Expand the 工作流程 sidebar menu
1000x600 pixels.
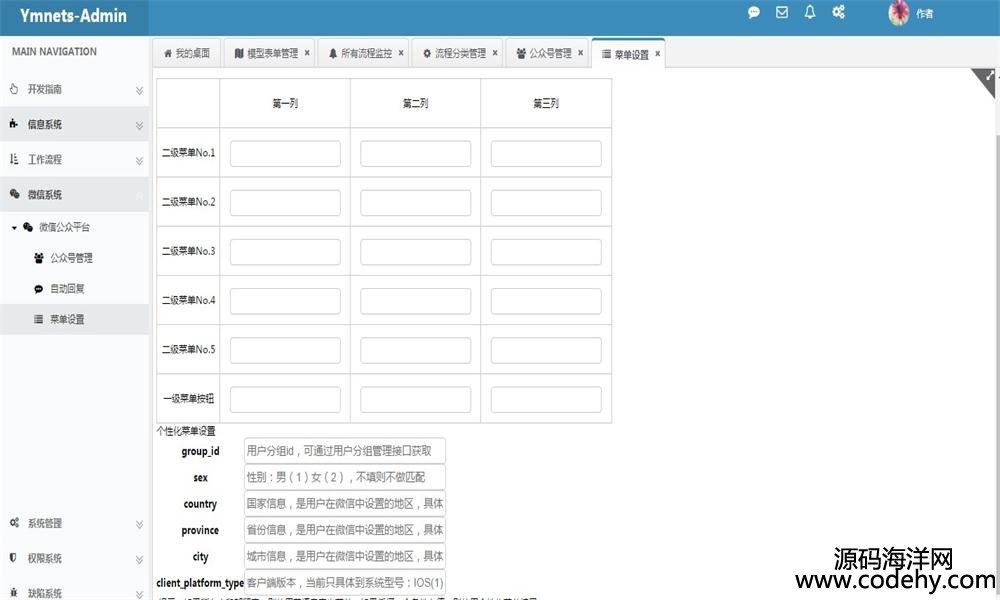pos(74,160)
